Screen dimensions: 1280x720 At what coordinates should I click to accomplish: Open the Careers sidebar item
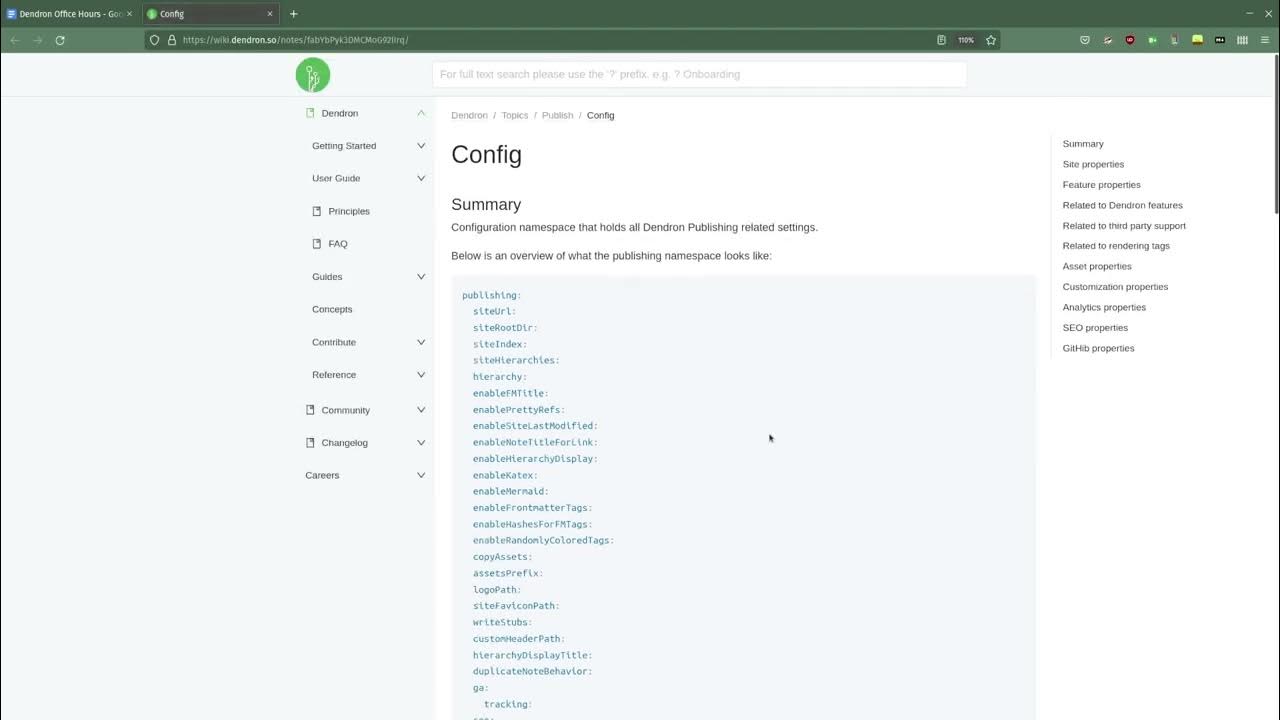click(x=322, y=475)
